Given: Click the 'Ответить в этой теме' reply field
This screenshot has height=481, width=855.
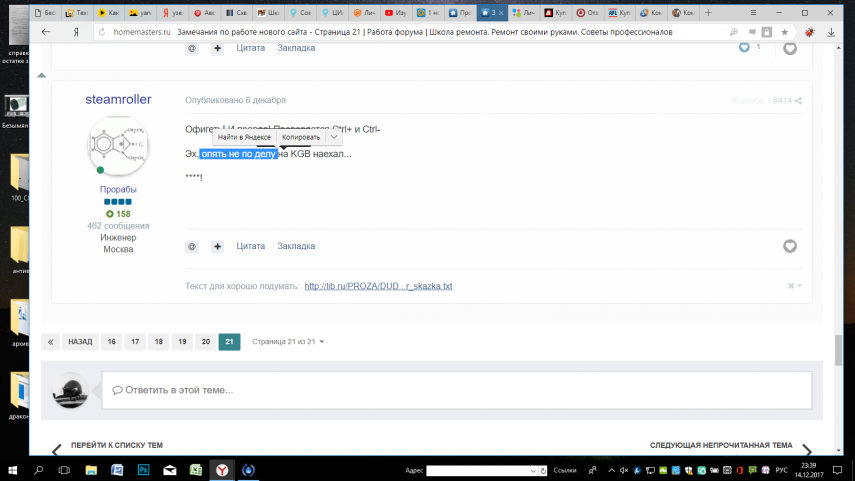Looking at the screenshot, I should coord(455,390).
